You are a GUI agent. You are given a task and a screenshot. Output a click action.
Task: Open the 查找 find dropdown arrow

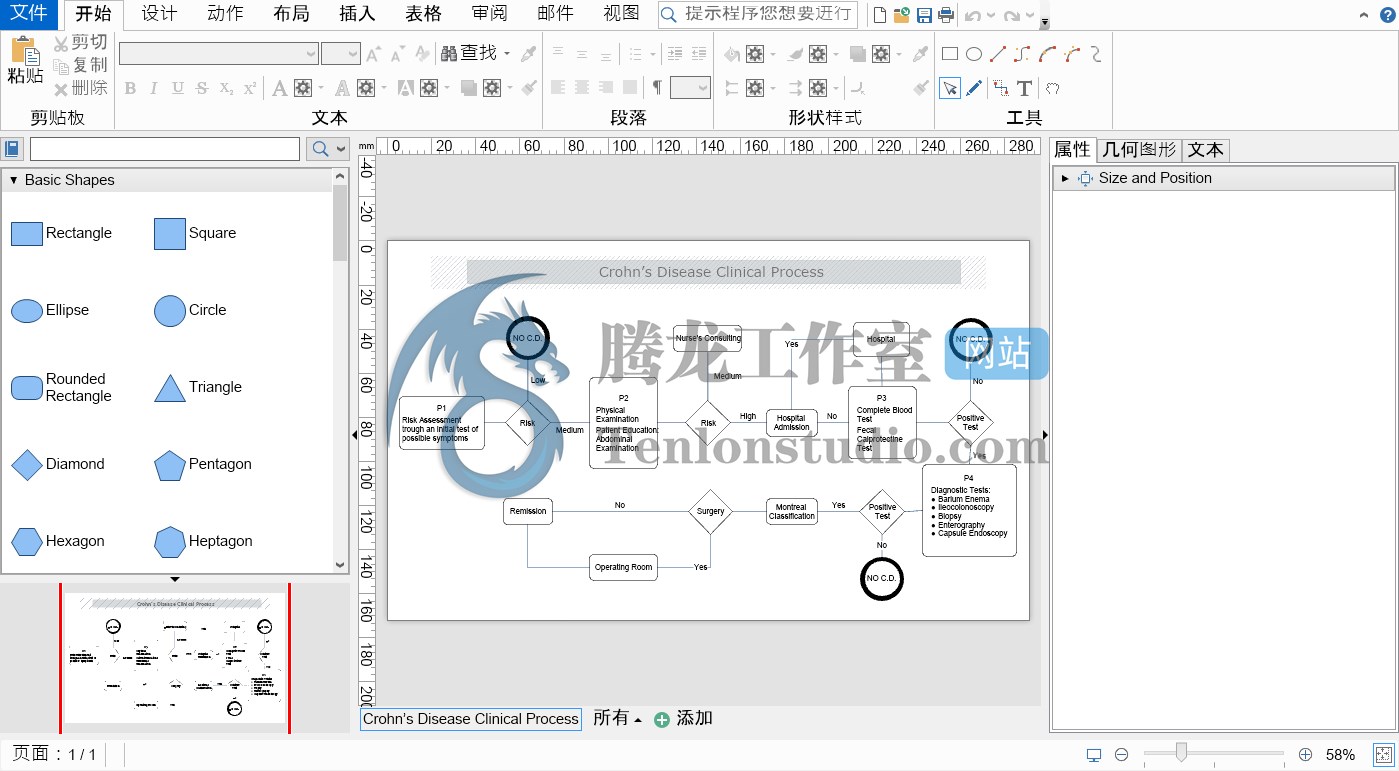tap(507, 54)
